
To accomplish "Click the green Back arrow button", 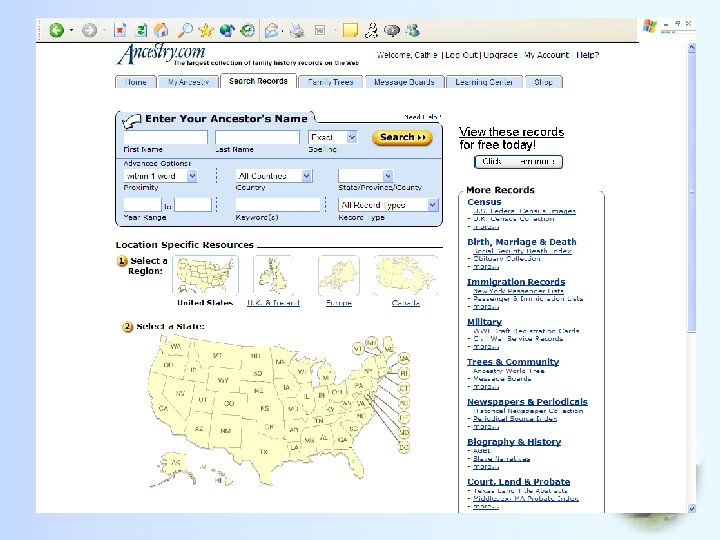I will point(56,31).
